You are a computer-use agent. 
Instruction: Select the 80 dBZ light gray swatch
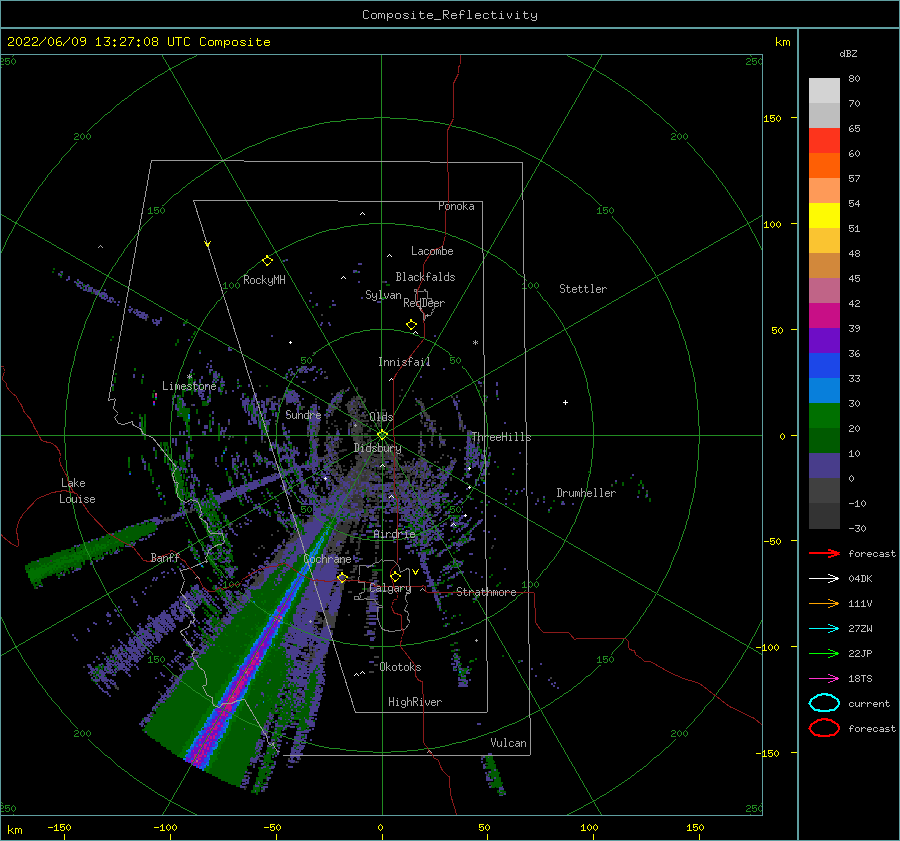824,90
